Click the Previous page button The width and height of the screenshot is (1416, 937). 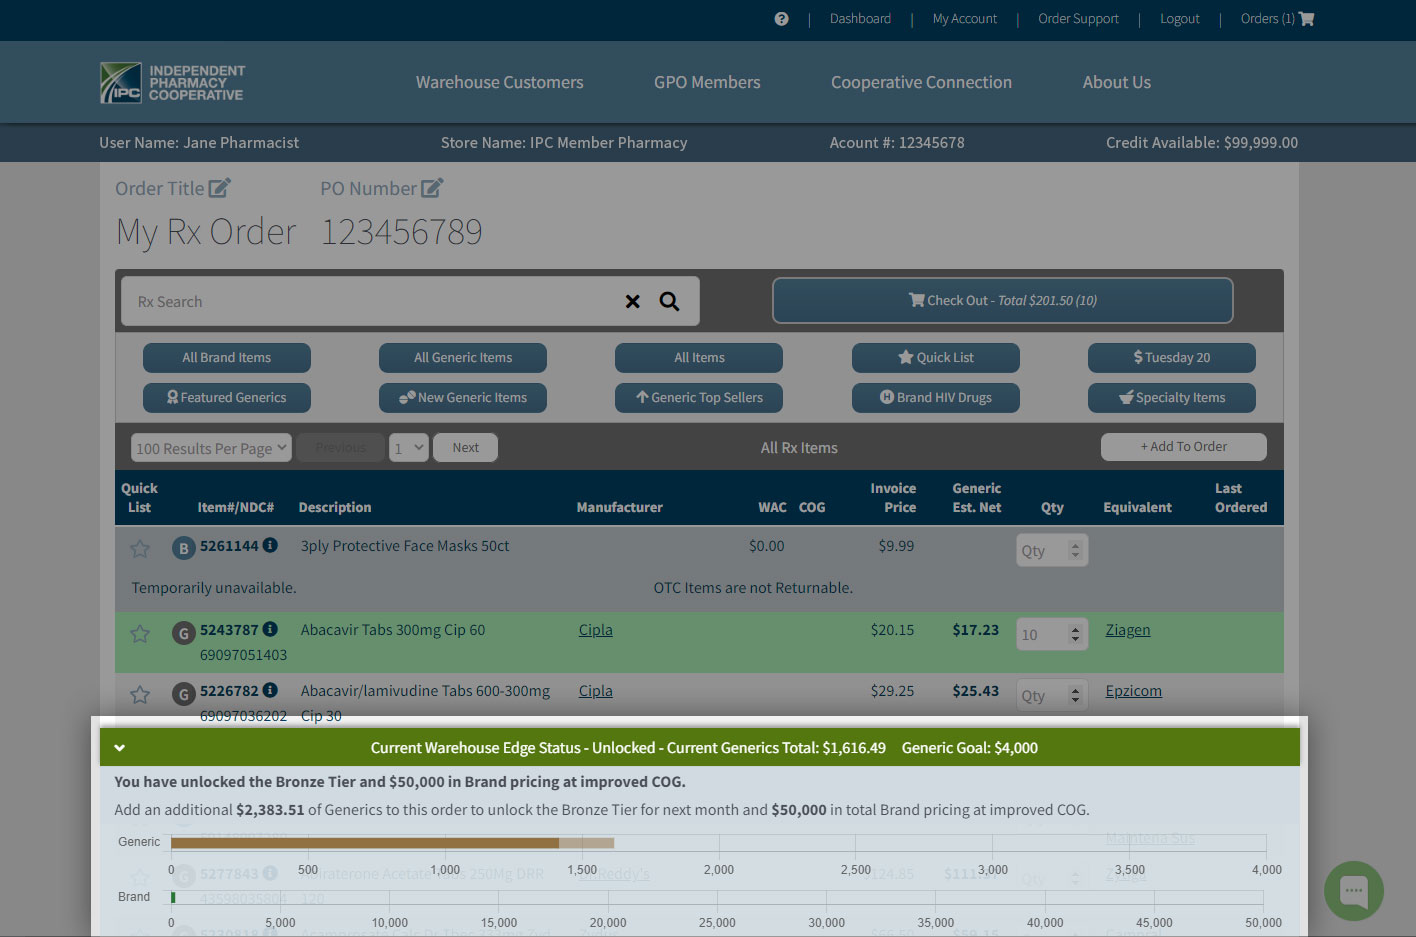[x=341, y=448]
